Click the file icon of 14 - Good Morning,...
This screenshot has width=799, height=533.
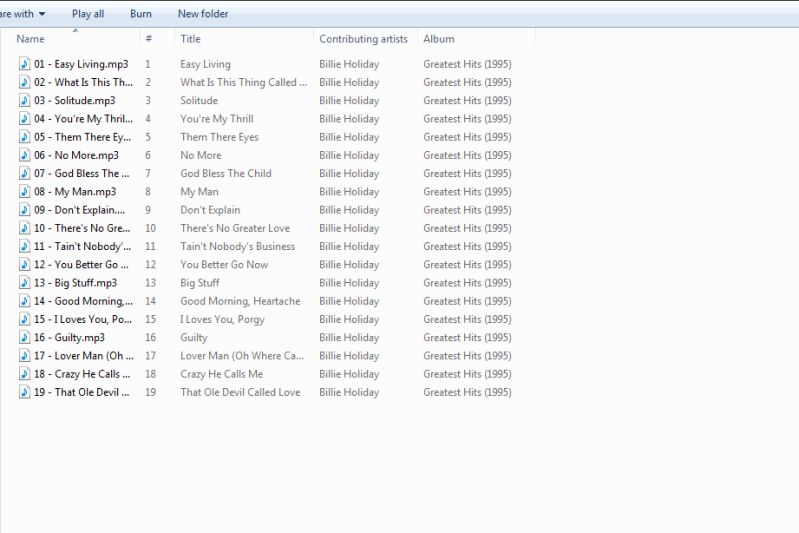pyautogui.click(x=24, y=301)
